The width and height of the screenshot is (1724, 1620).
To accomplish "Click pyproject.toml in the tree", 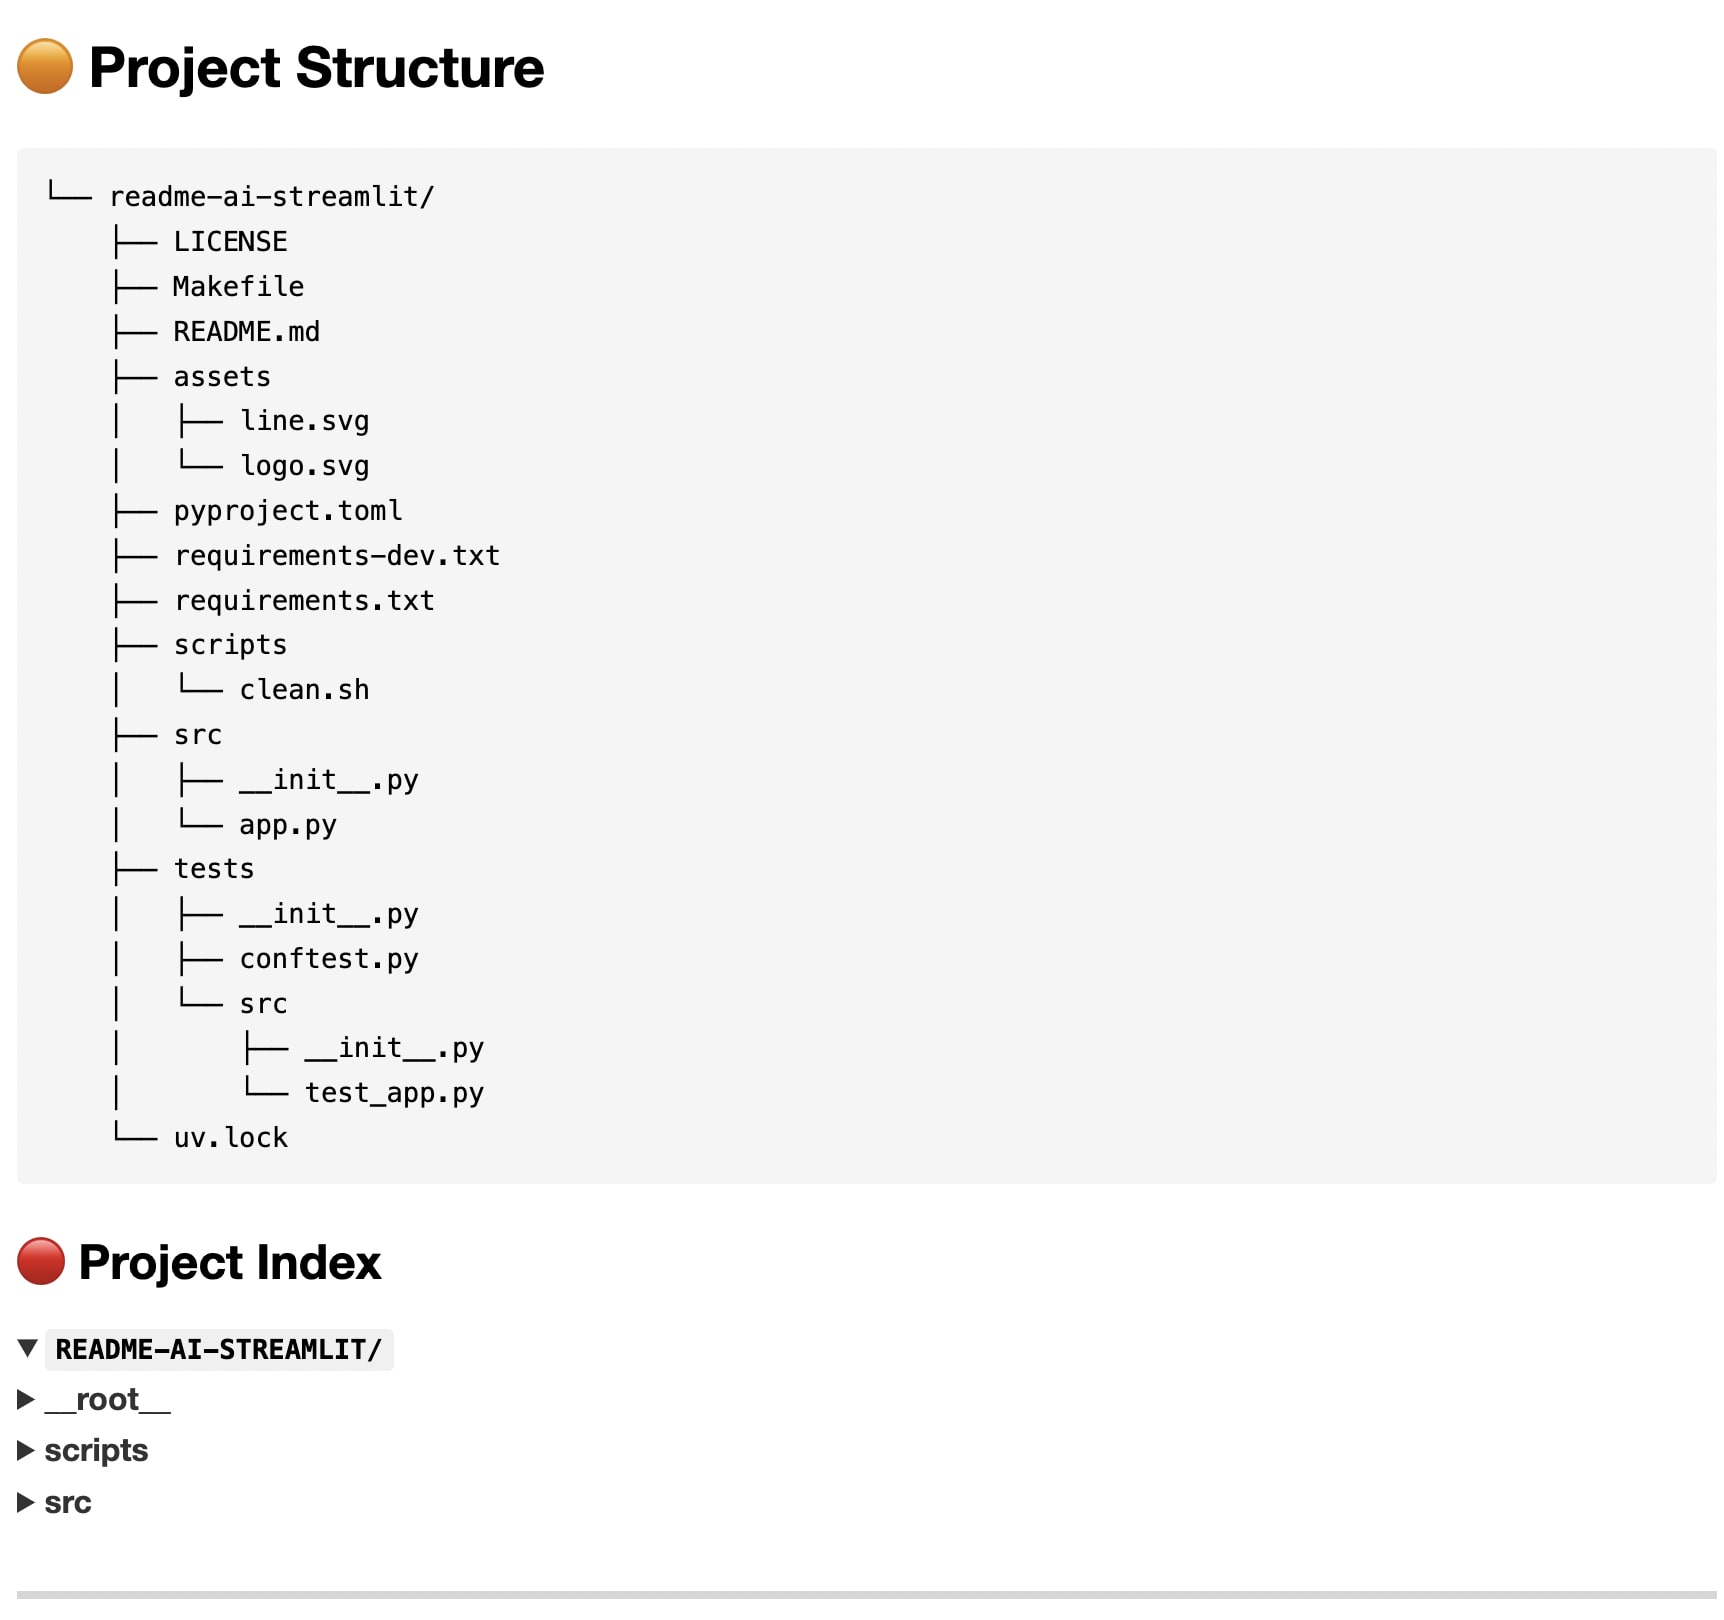I will (x=288, y=511).
